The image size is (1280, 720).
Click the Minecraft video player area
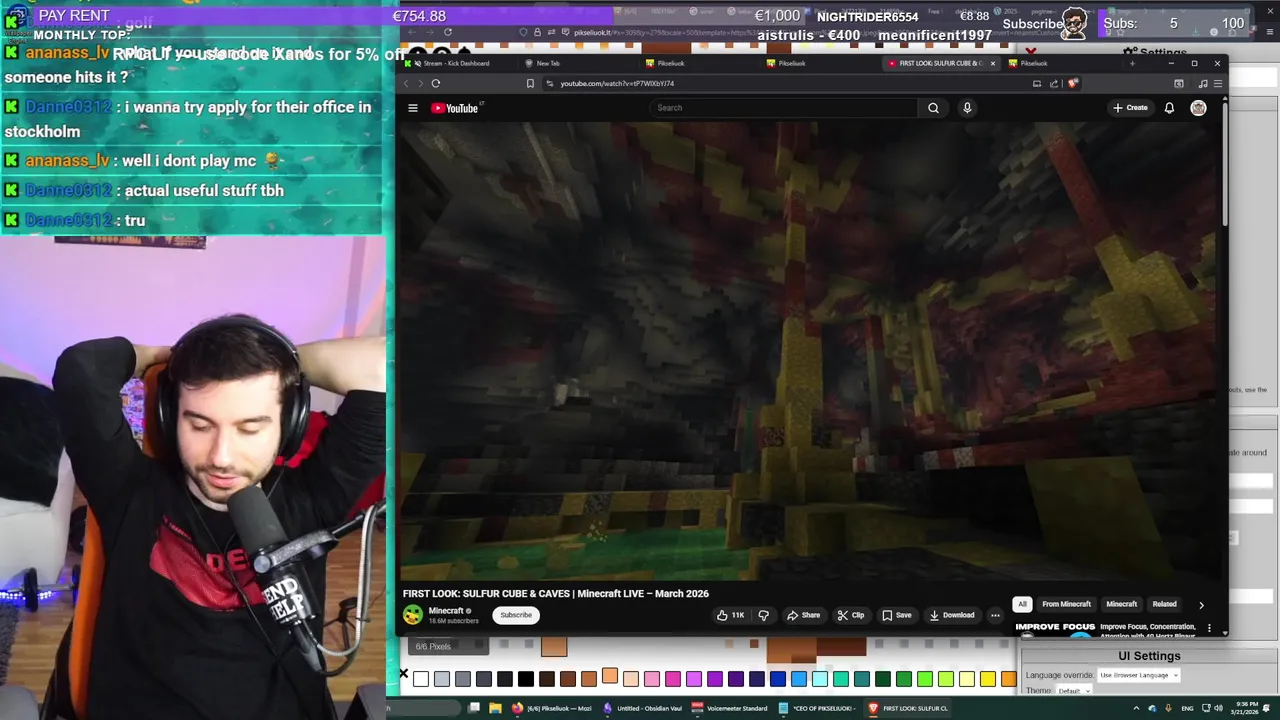[x=812, y=350]
